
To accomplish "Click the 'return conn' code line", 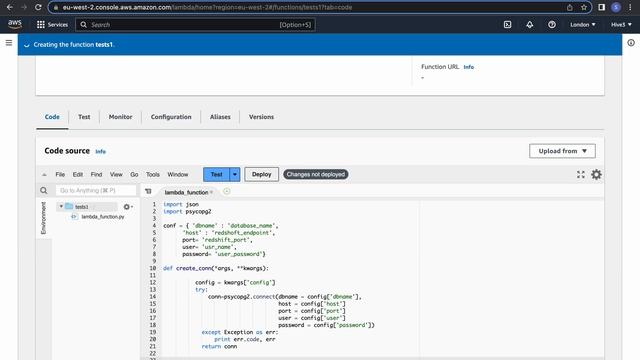I will (x=219, y=346).
